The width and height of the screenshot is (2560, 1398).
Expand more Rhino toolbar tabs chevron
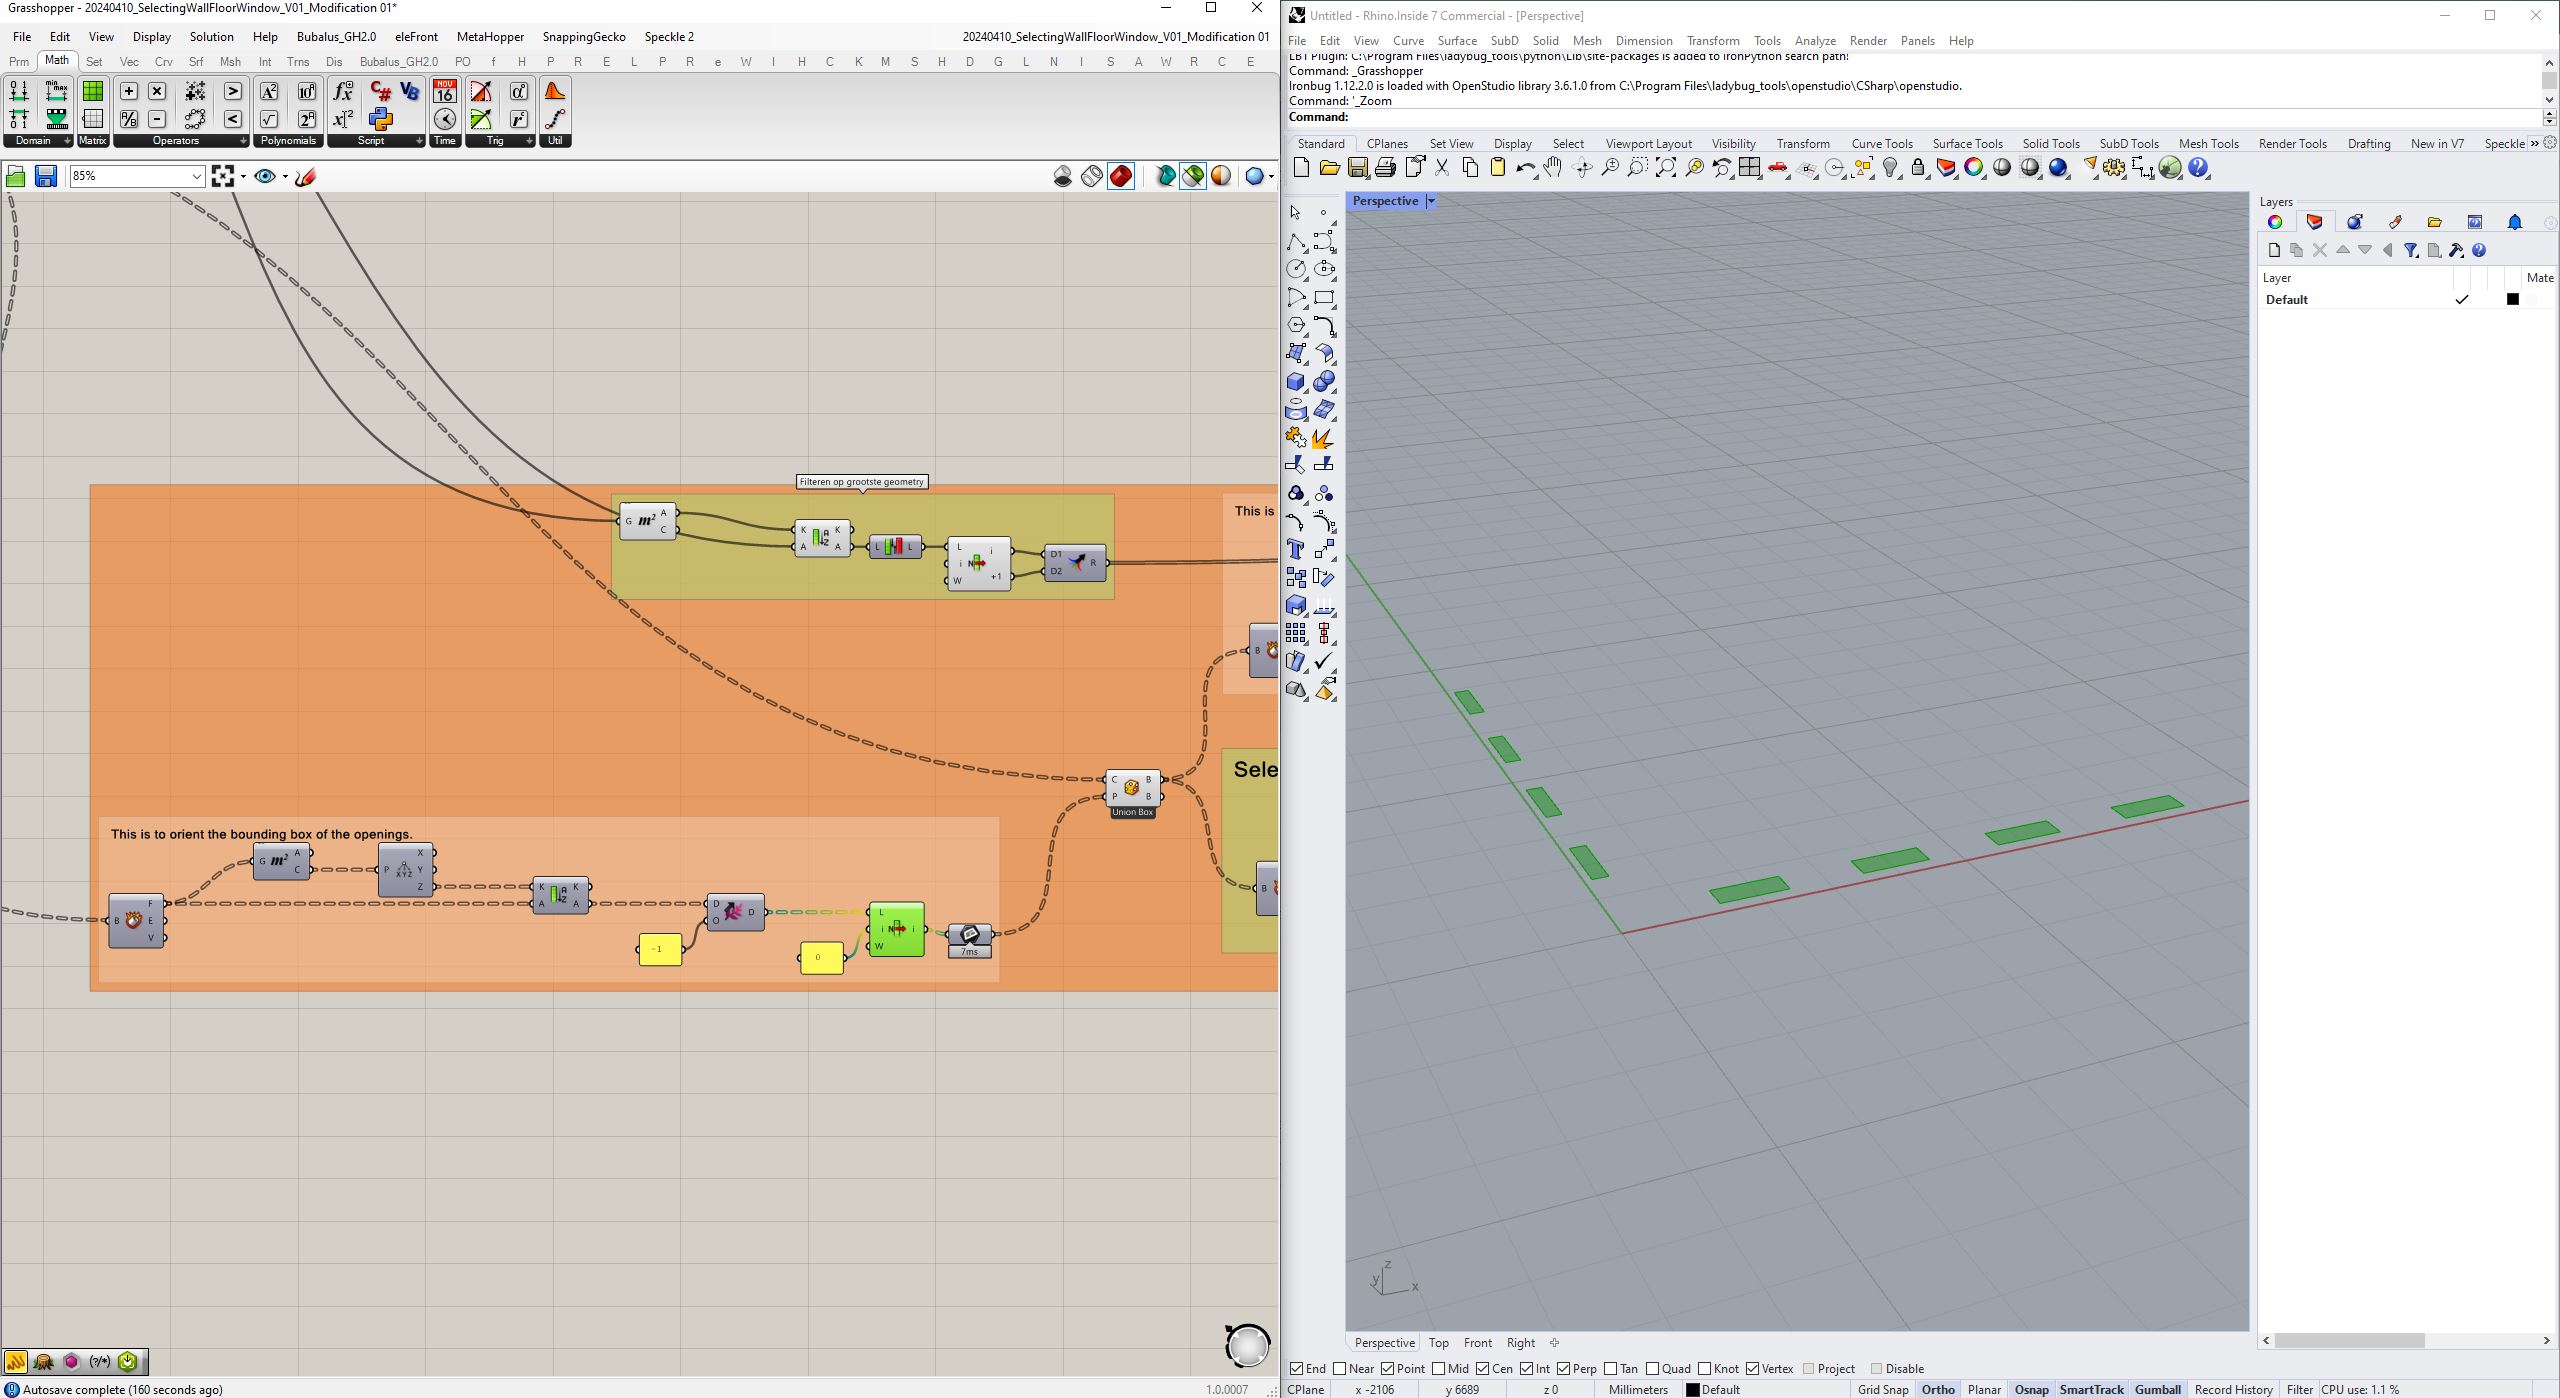point(2534,143)
